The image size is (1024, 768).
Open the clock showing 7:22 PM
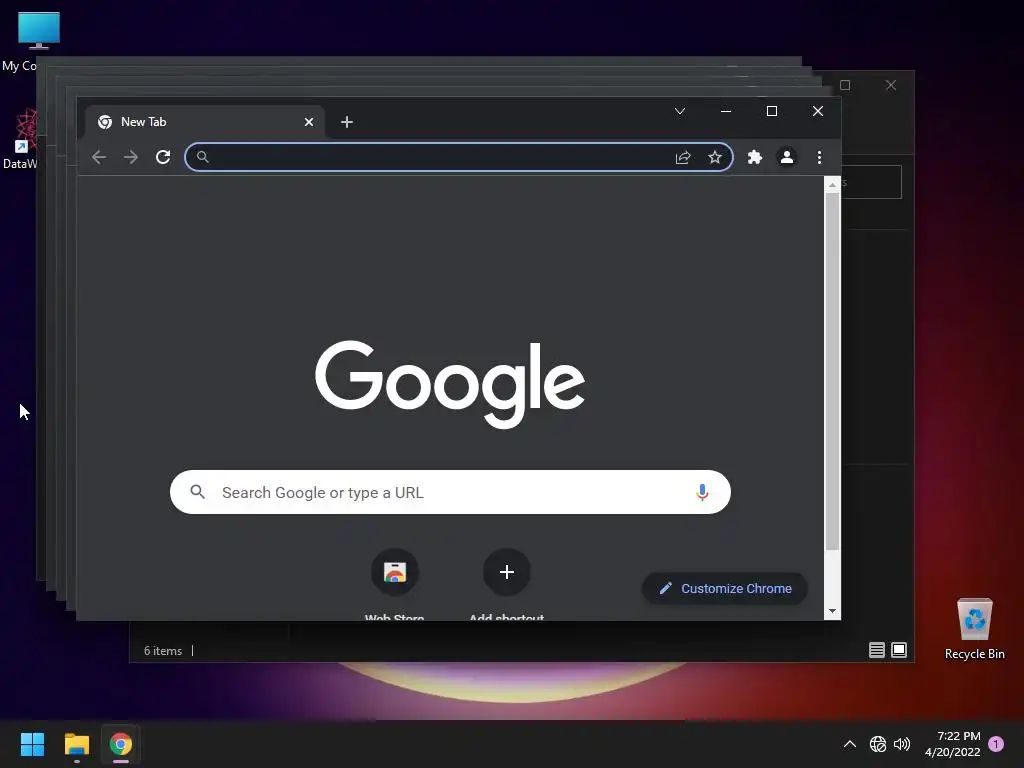pos(953,744)
